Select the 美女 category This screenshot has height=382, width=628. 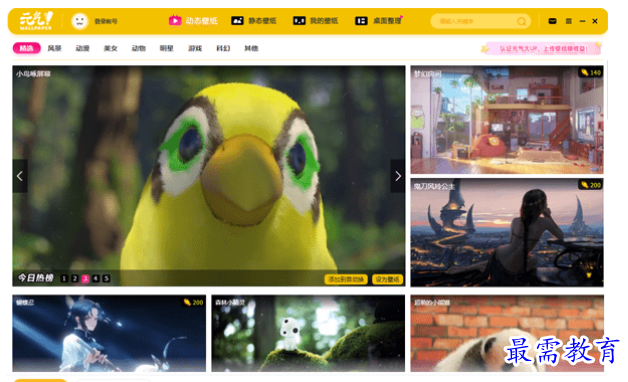pos(111,48)
